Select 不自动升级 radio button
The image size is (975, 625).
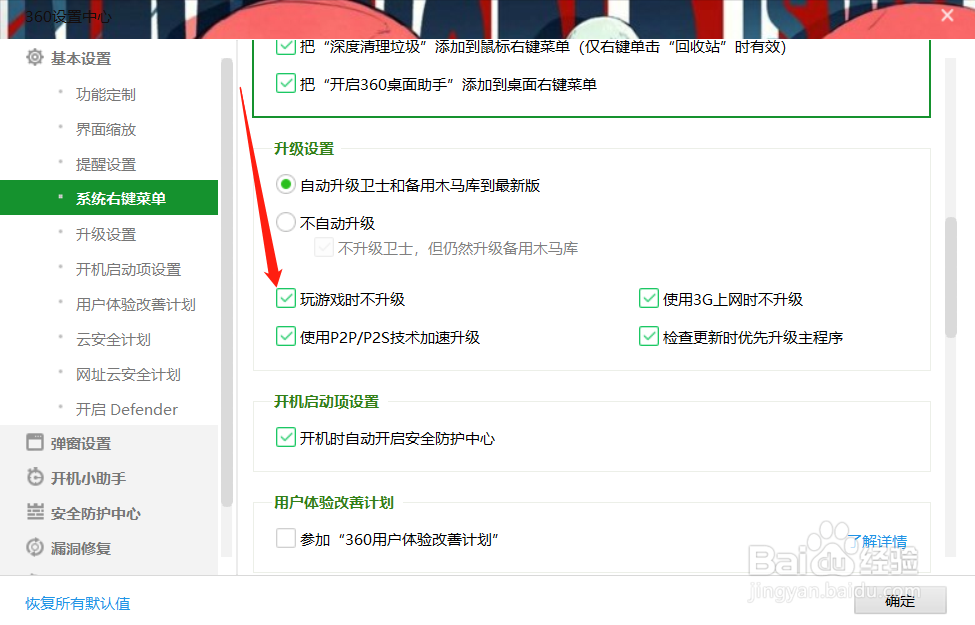[x=285, y=222]
